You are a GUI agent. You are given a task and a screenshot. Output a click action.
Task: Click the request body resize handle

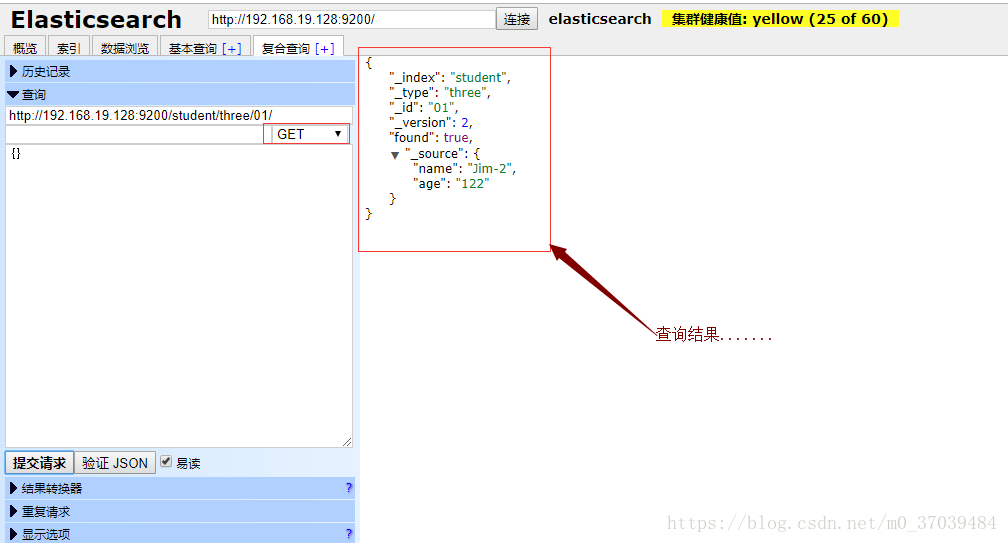(x=347, y=442)
